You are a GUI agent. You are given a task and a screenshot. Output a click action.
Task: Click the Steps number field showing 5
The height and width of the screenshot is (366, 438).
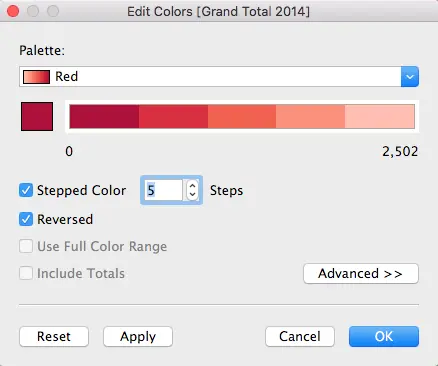point(163,190)
